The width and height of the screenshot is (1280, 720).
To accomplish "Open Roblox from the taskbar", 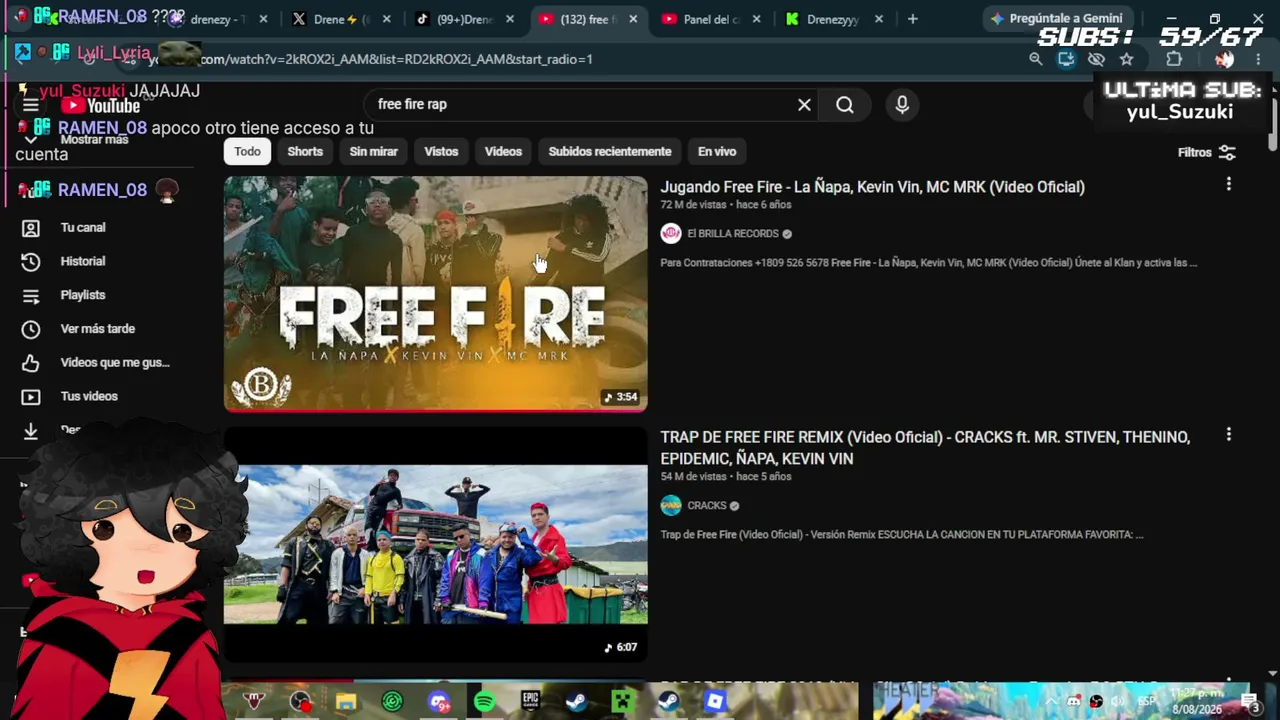I will pos(714,702).
